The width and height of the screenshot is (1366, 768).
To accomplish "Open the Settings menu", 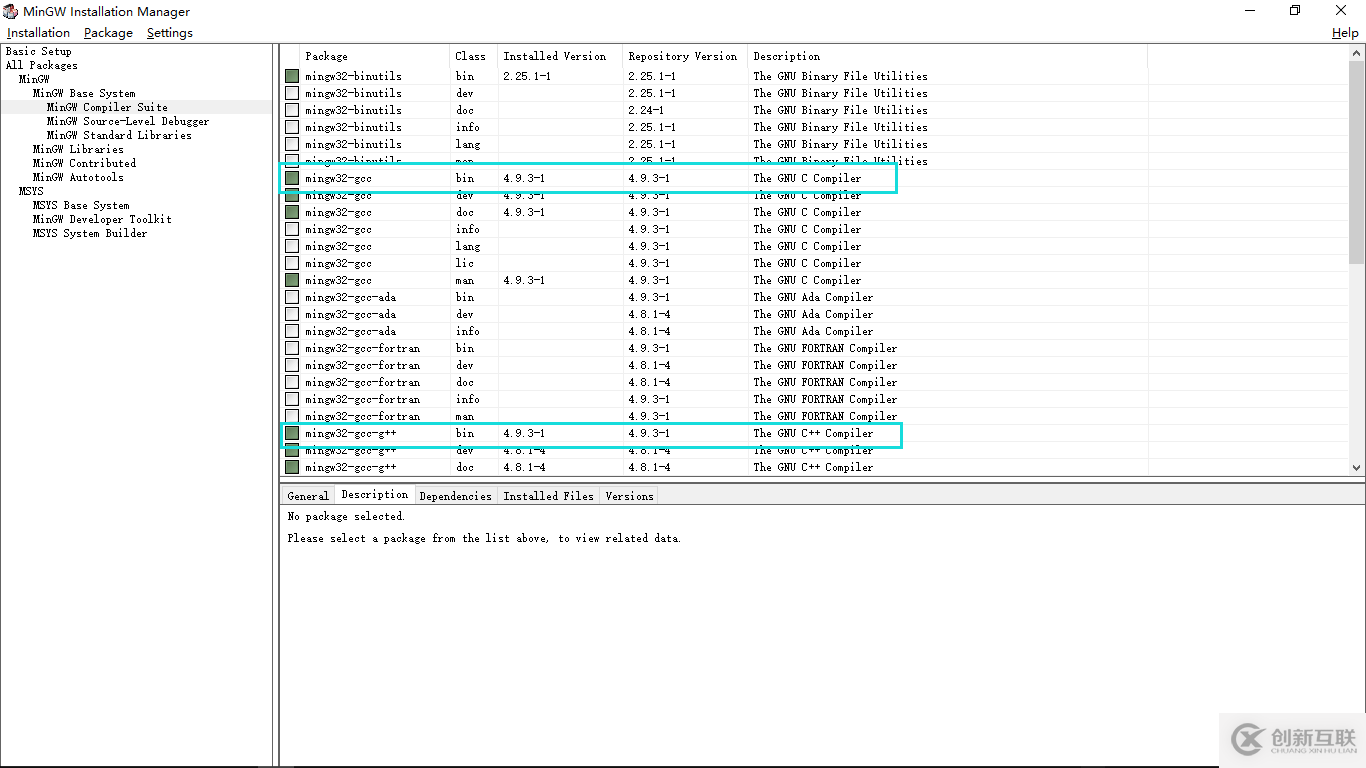I will 169,33.
